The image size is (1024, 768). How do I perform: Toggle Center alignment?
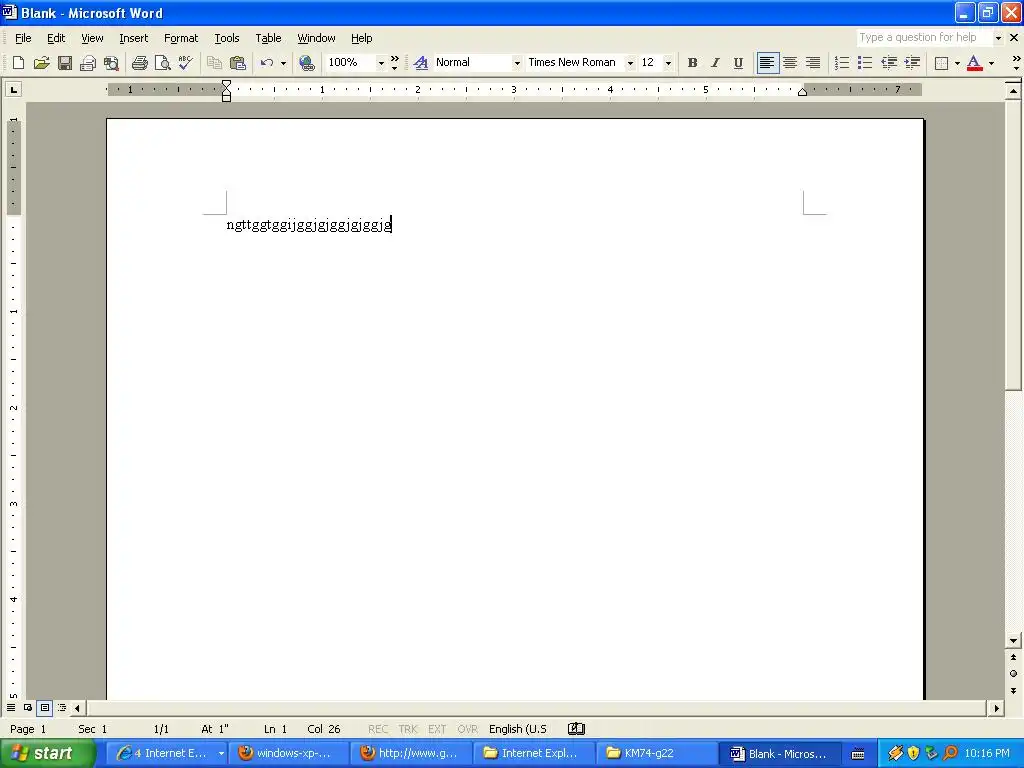coord(790,63)
